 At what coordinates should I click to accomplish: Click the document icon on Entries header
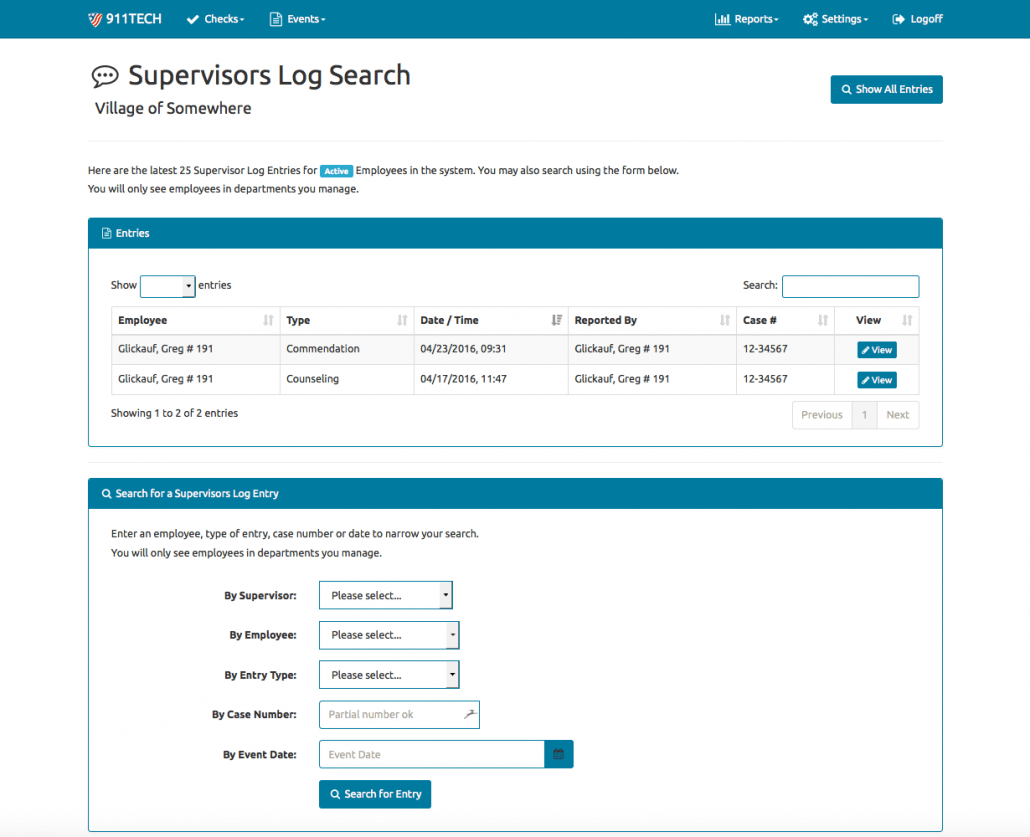click(107, 233)
